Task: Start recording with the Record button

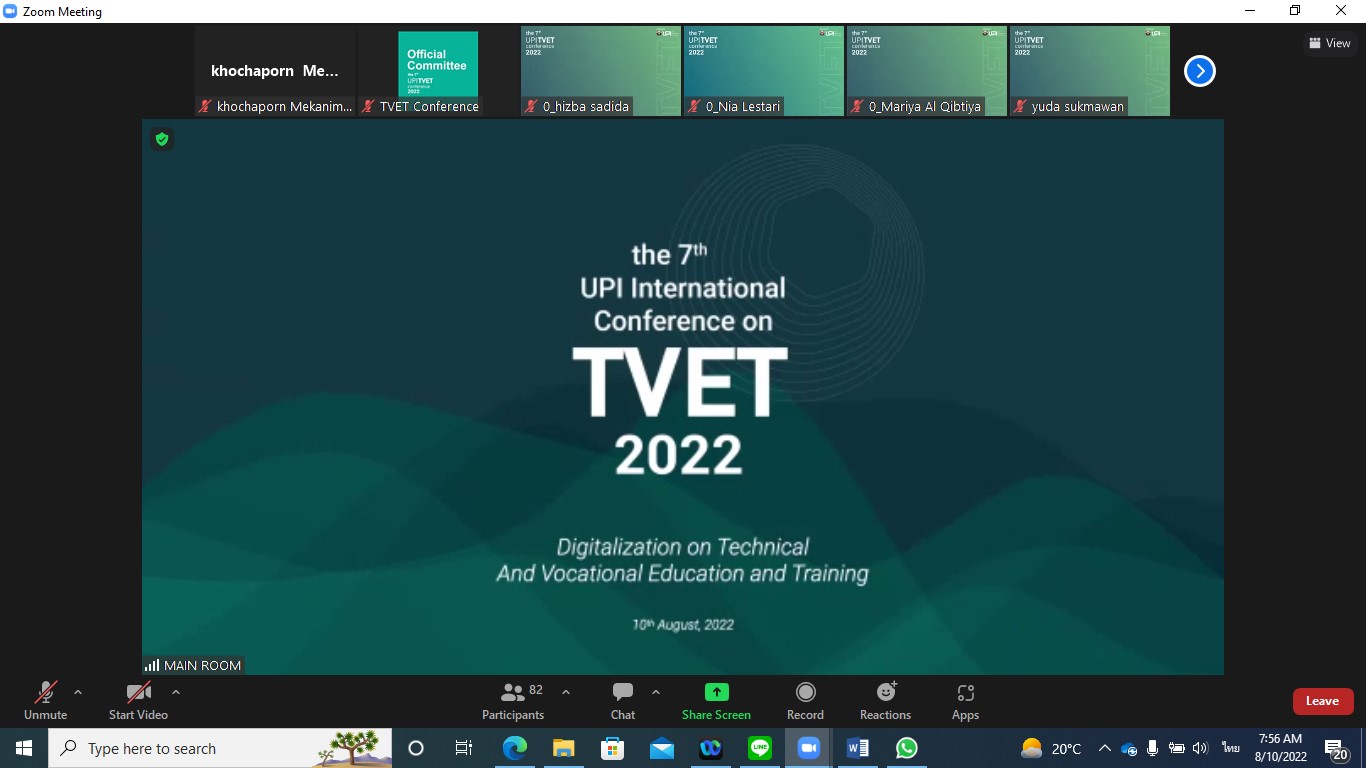Action: [x=805, y=701]
